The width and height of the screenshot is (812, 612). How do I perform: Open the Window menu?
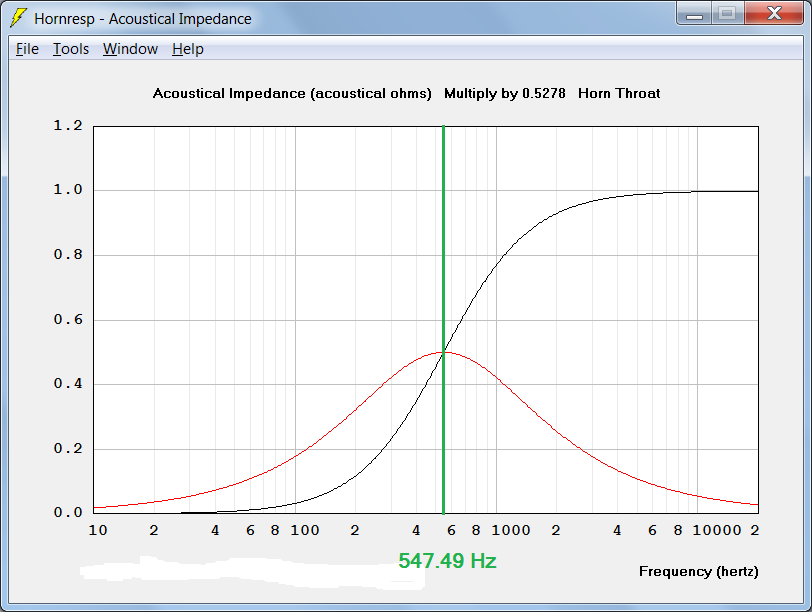pyautogui.click(x=130, y=49)
